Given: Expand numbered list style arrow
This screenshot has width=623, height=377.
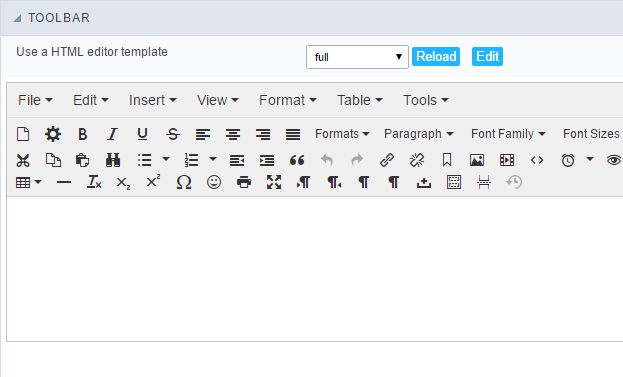Looking at the screenshot, I should [x=213, y=159].
